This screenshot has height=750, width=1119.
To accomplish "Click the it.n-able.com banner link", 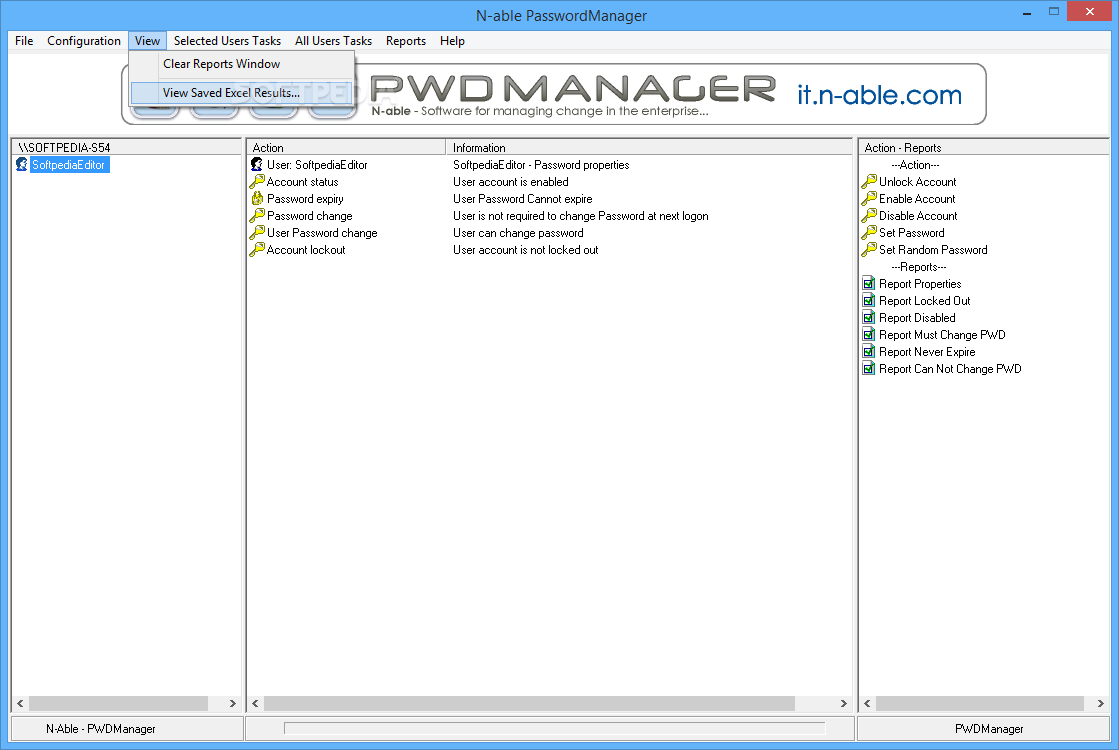I will point(879,95).
